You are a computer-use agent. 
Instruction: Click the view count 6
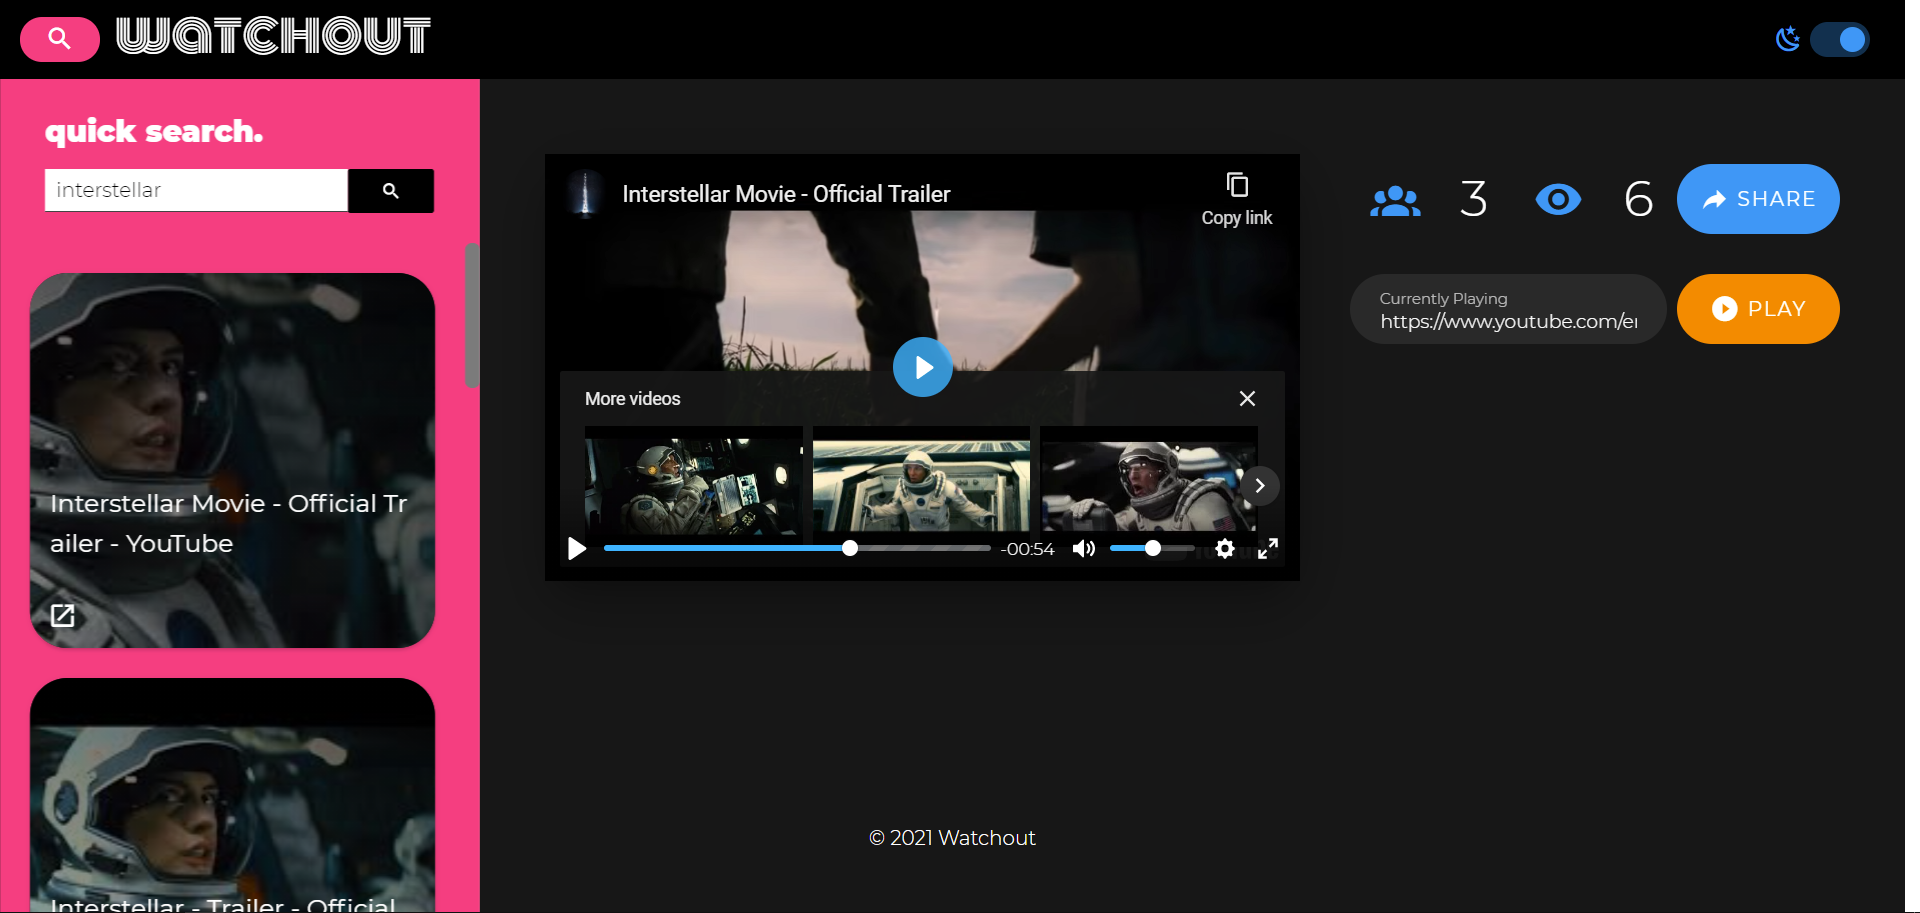[x=1638, y=199]
